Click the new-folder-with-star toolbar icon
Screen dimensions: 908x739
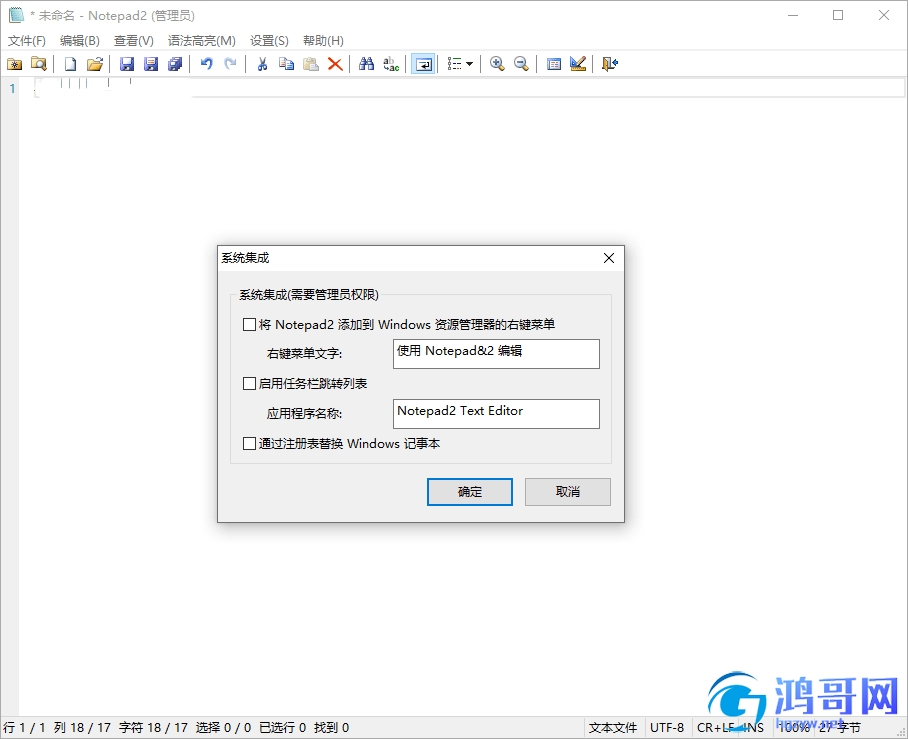[14, 64]
